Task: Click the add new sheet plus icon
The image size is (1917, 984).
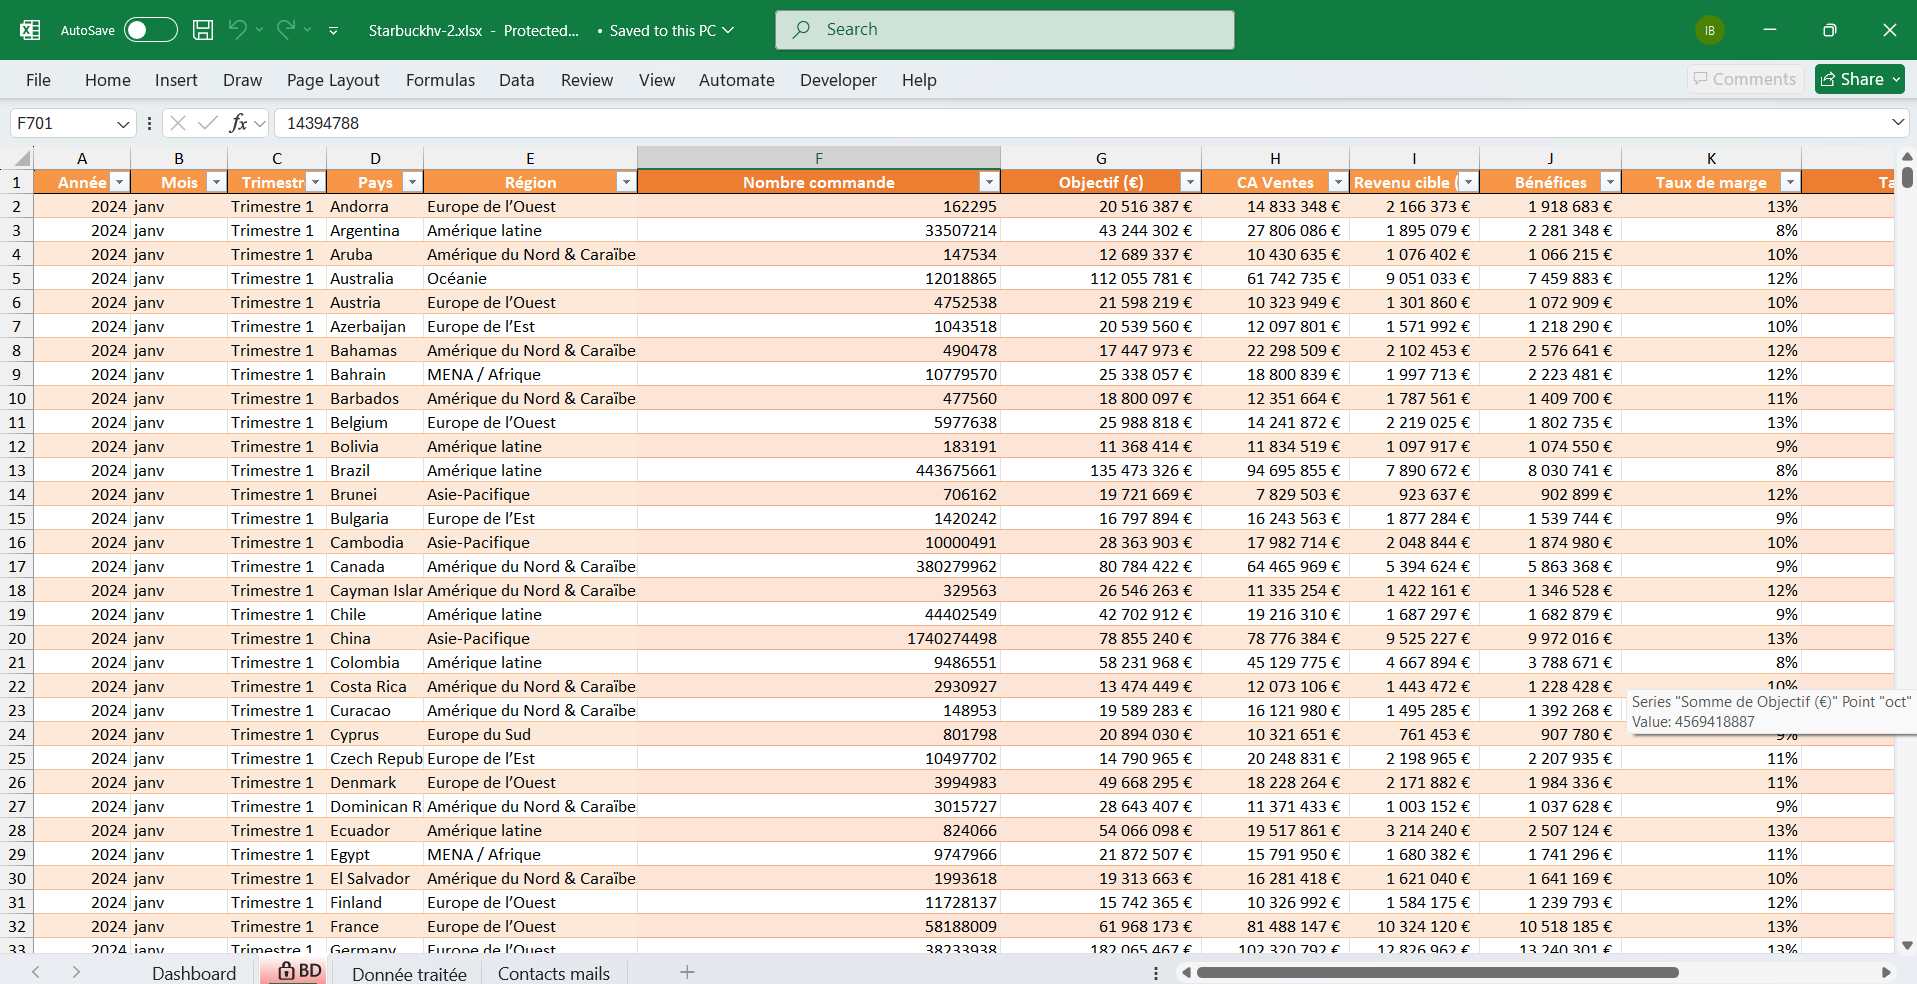Action: click(x=687, y=972)
